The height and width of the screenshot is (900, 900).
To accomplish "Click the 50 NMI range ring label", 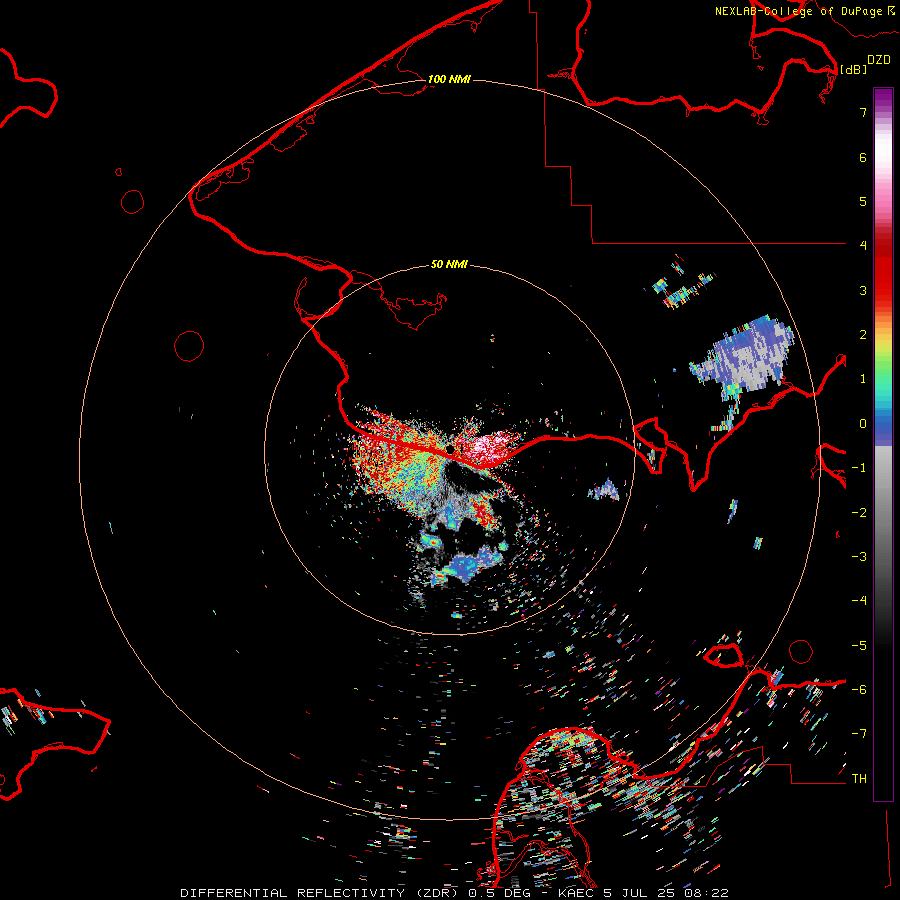I will click(449, 264).
